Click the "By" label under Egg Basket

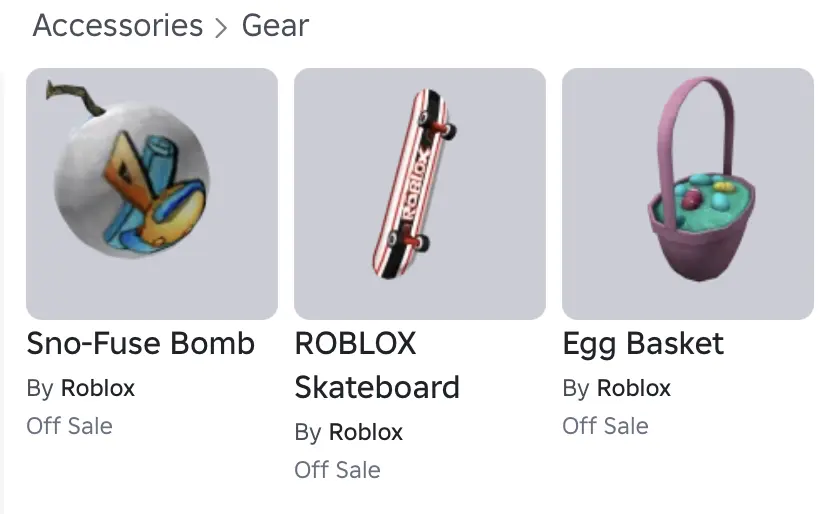pos(576,388)
